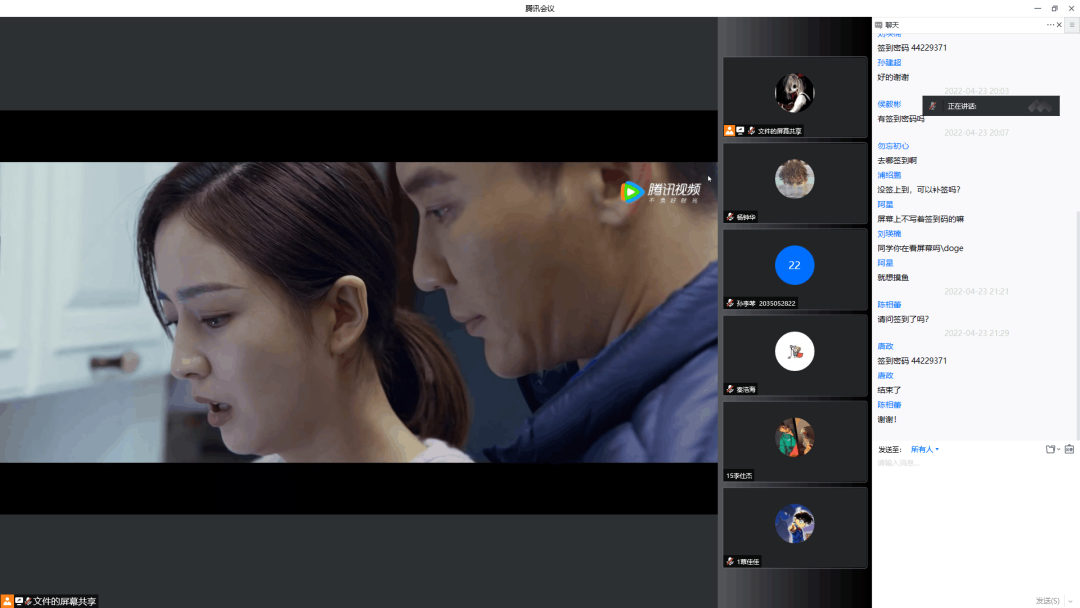Click muted mic icon beside 2035052822 name label
The height and width of the screenshot is (608, 1080).
(730, 303)
